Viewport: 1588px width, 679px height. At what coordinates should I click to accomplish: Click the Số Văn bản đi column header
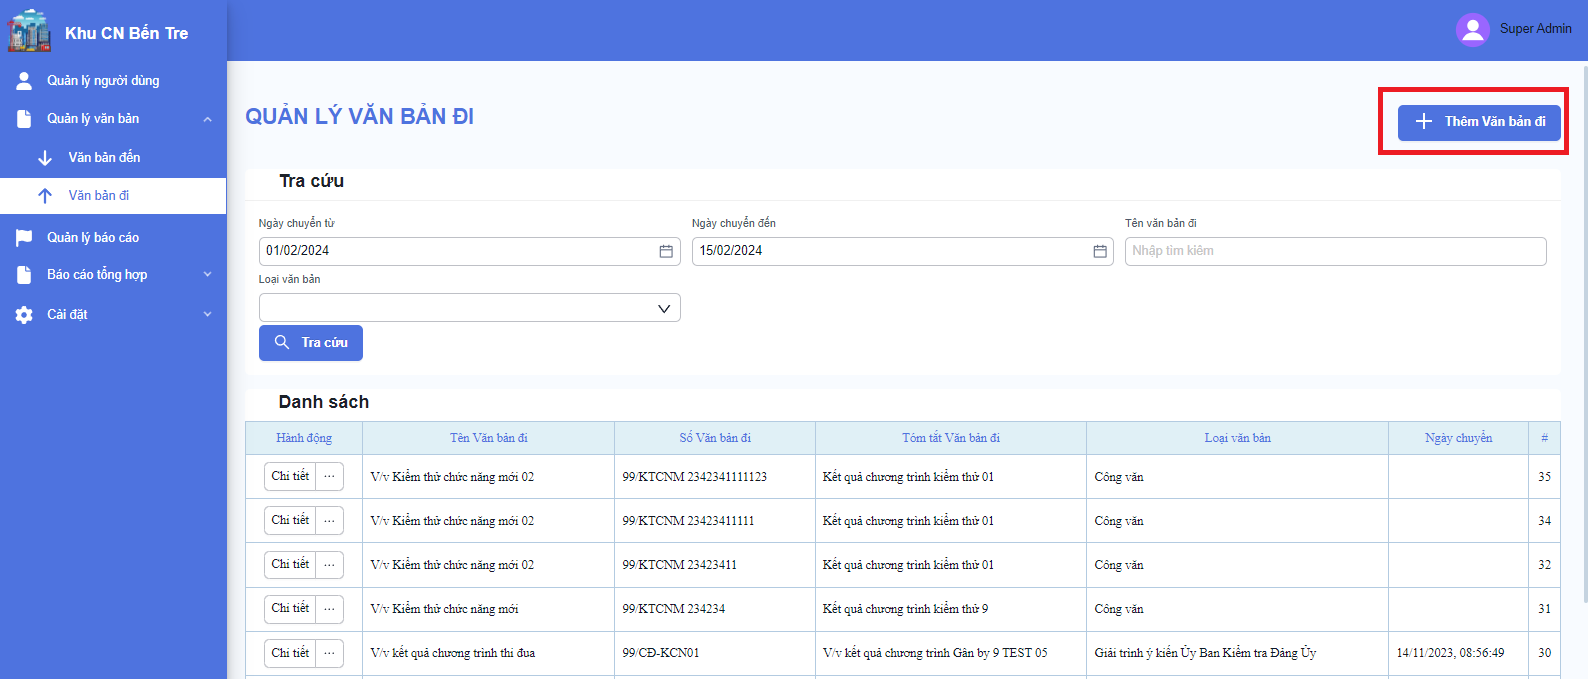coord(715,438)
